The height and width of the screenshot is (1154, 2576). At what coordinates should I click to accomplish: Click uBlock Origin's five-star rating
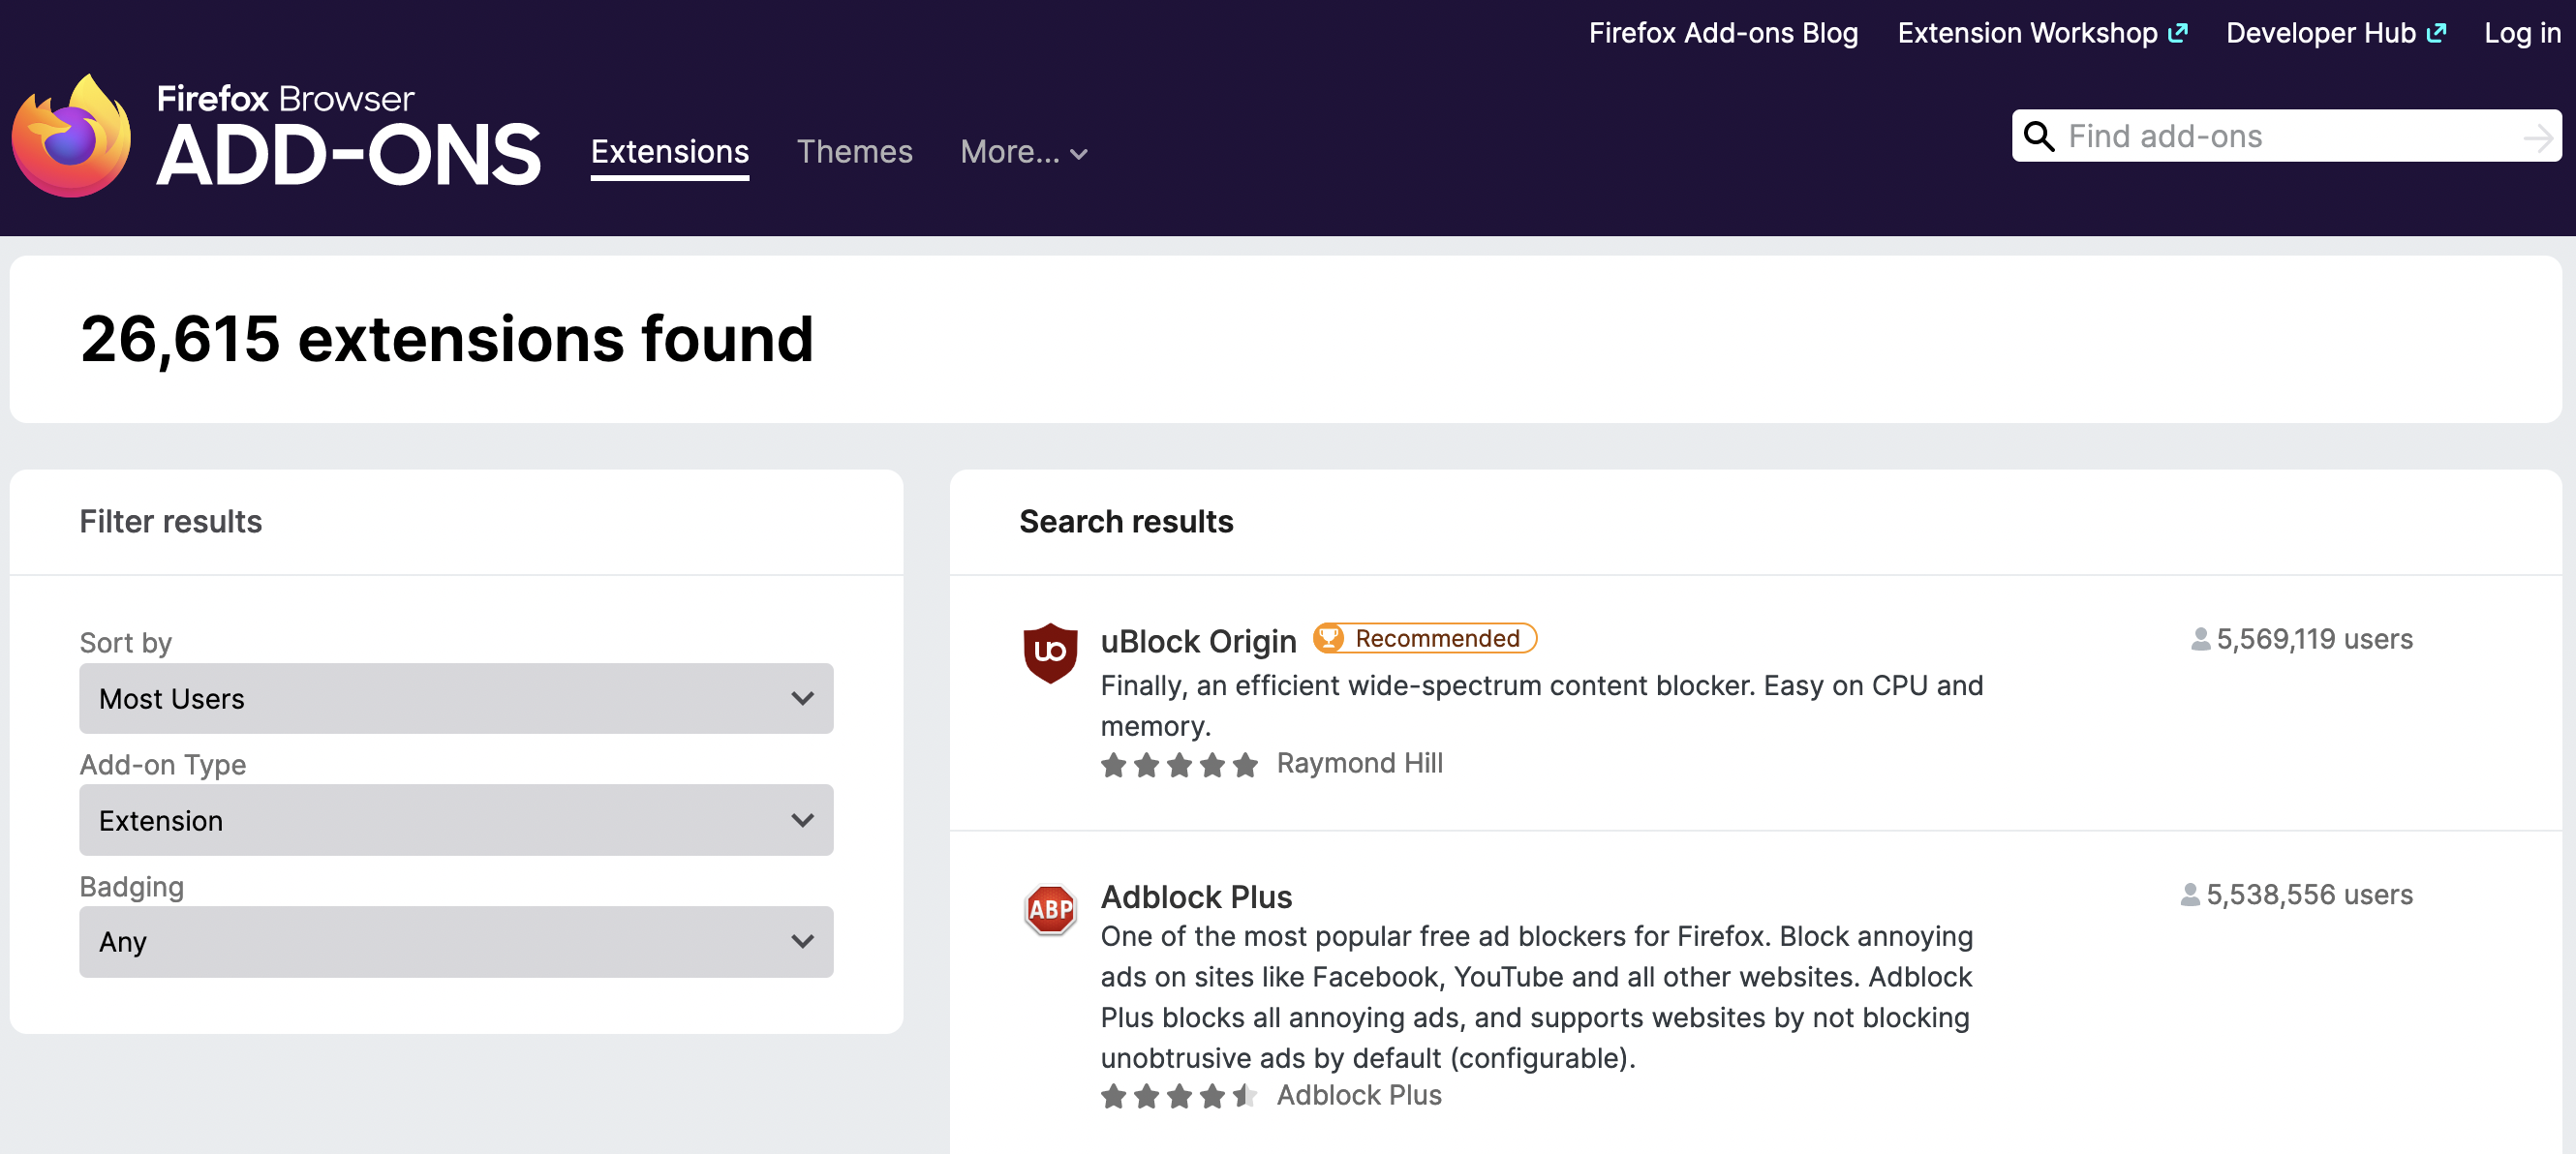tap(1178, 764)
